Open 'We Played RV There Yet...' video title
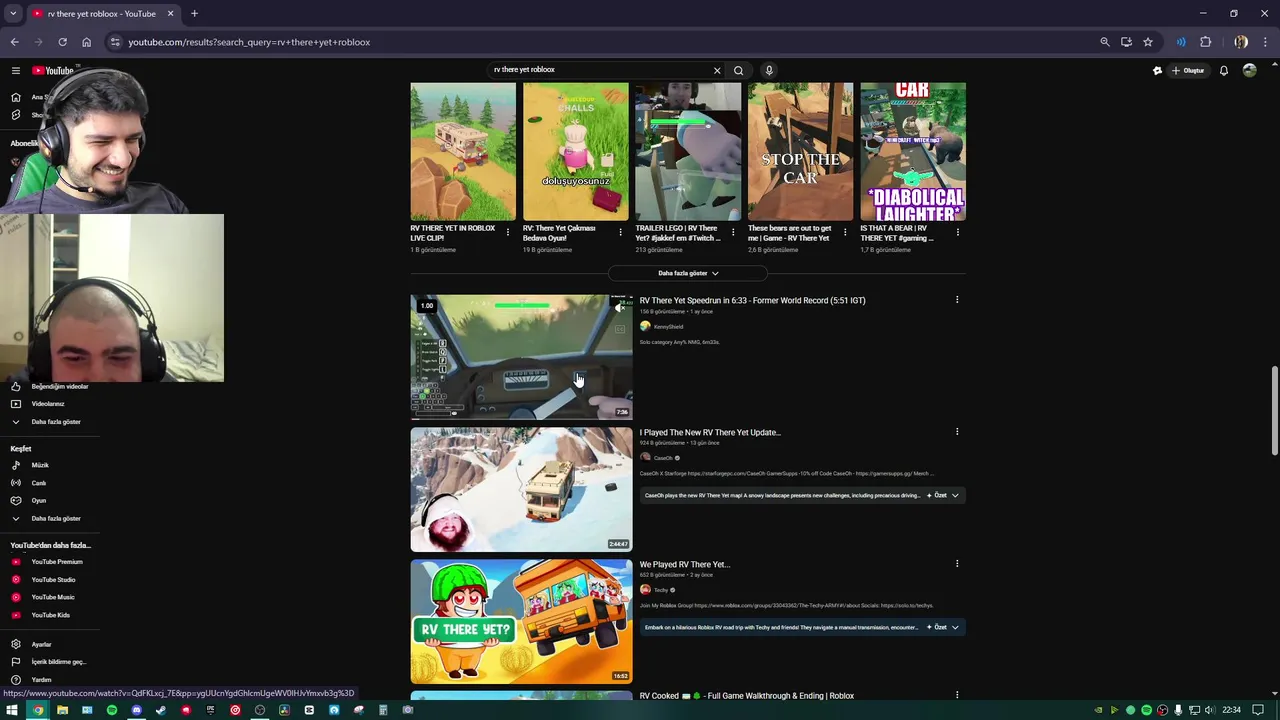Image resolution: width=1280 pixels, height=720 pixels. tap(685, 565)
